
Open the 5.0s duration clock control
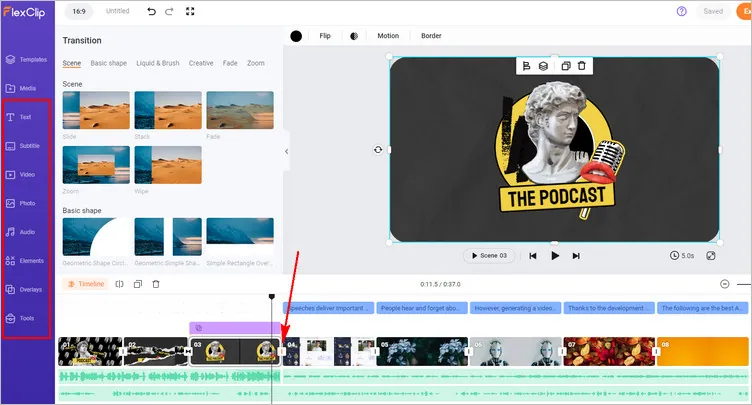click(x=682, y=256)
